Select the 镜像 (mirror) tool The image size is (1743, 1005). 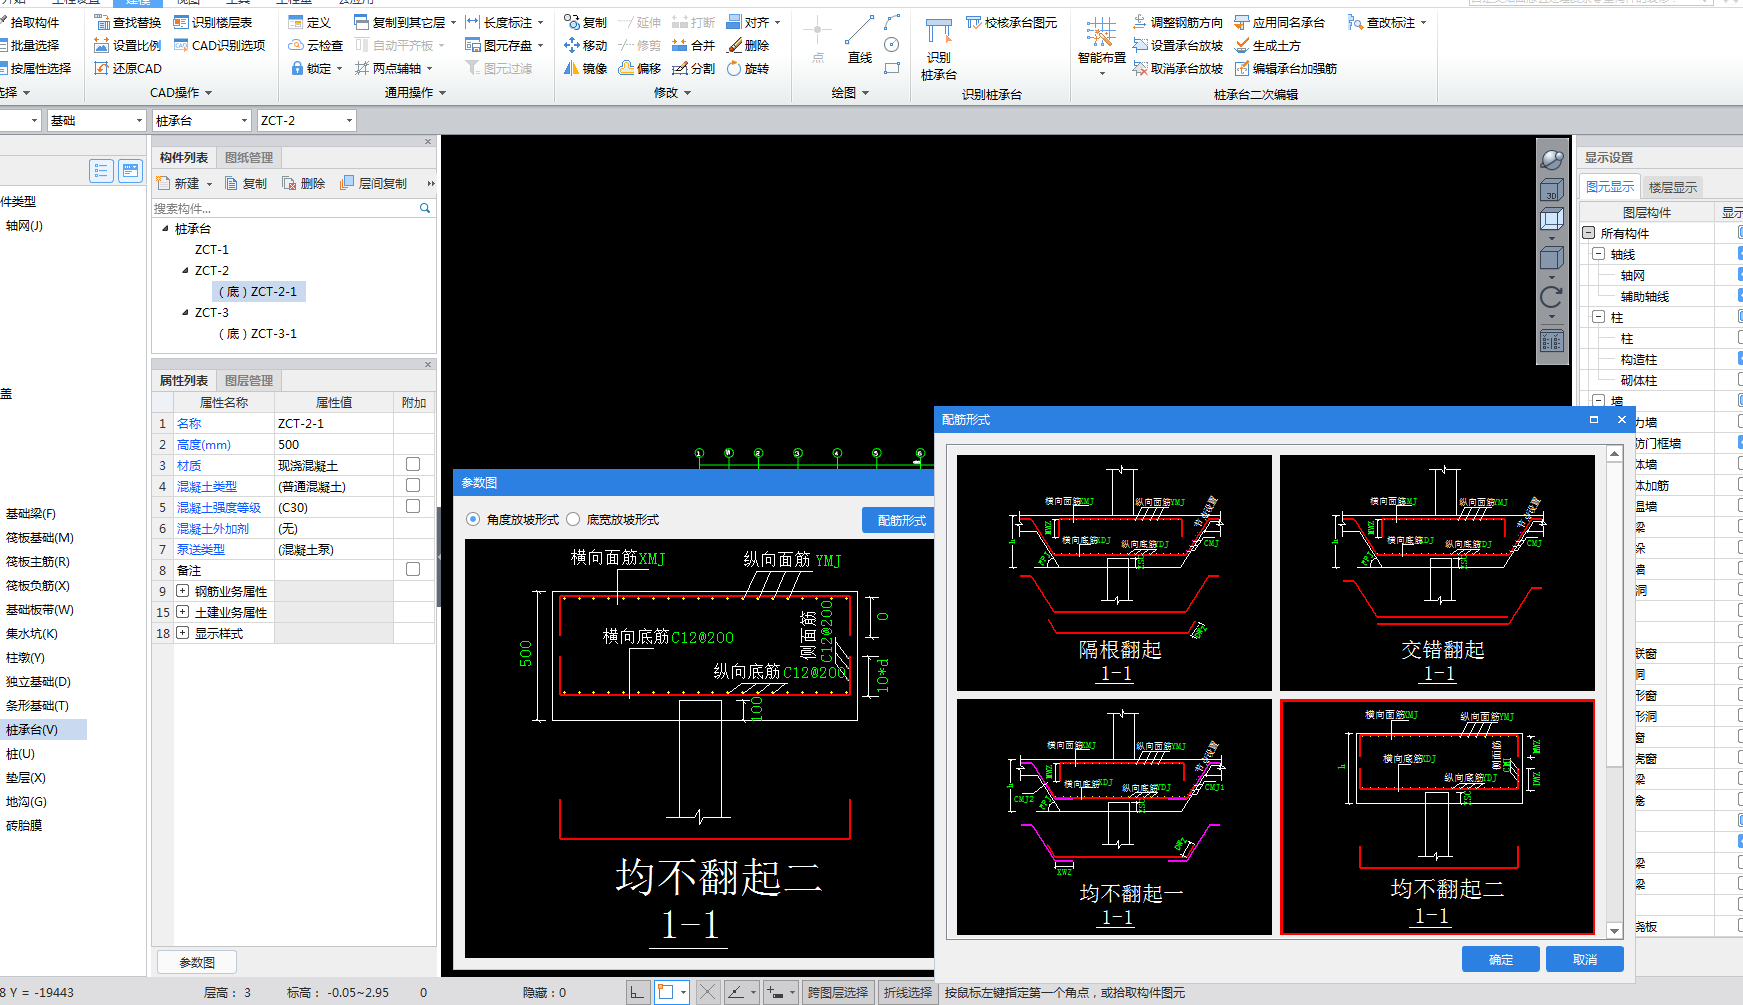pos(586,68)
